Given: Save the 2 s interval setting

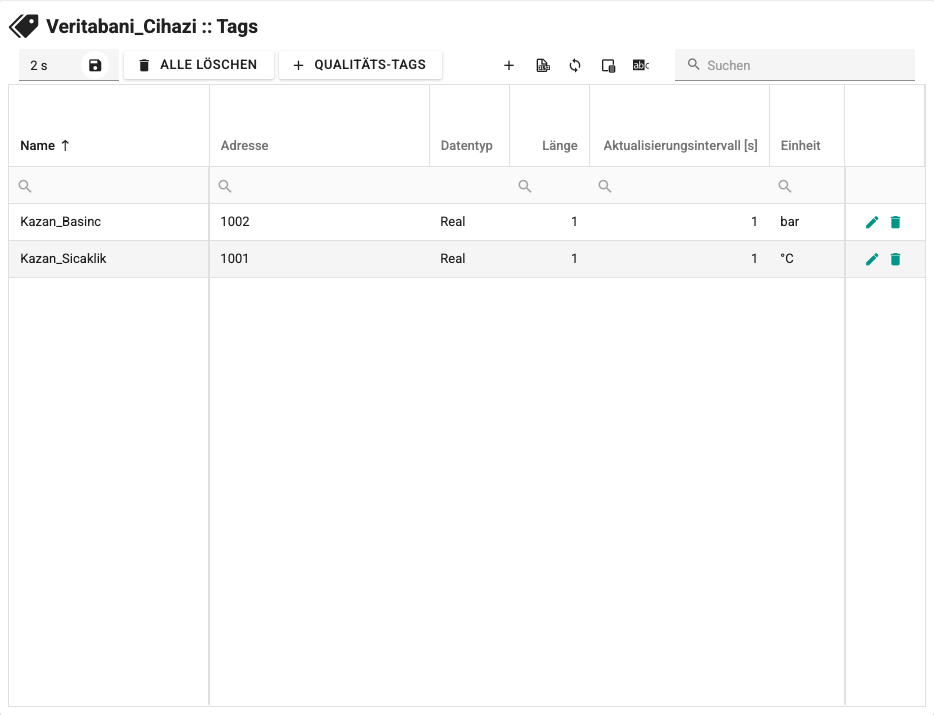Looking at the screenshot, I should 95,66.
